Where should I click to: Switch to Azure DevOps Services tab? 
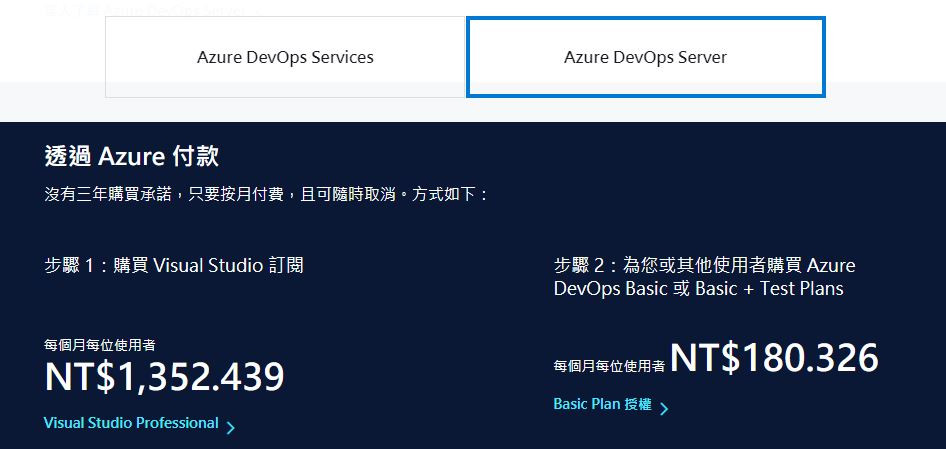[285, 57]
